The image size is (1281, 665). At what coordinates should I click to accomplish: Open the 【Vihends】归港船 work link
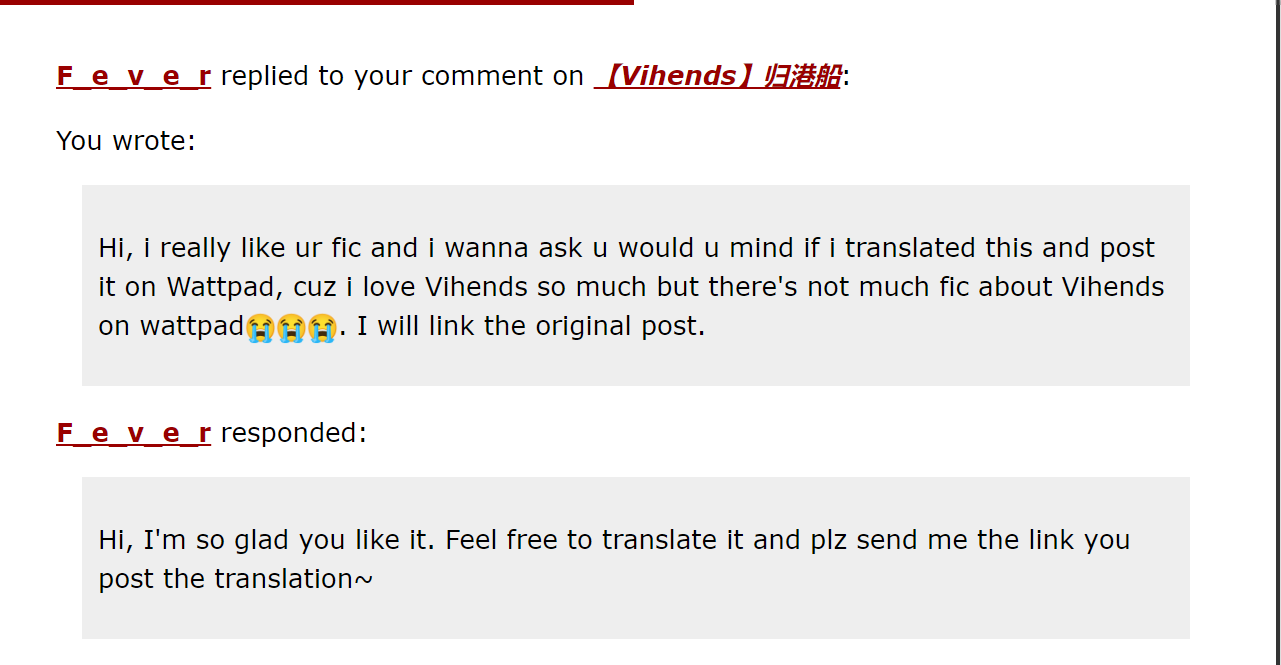coord(718,76)
